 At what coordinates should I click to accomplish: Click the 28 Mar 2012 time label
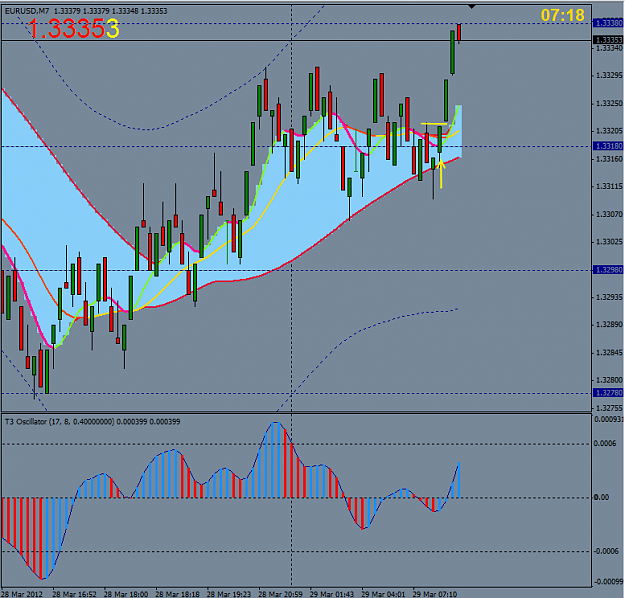click(x=22, y=594)
